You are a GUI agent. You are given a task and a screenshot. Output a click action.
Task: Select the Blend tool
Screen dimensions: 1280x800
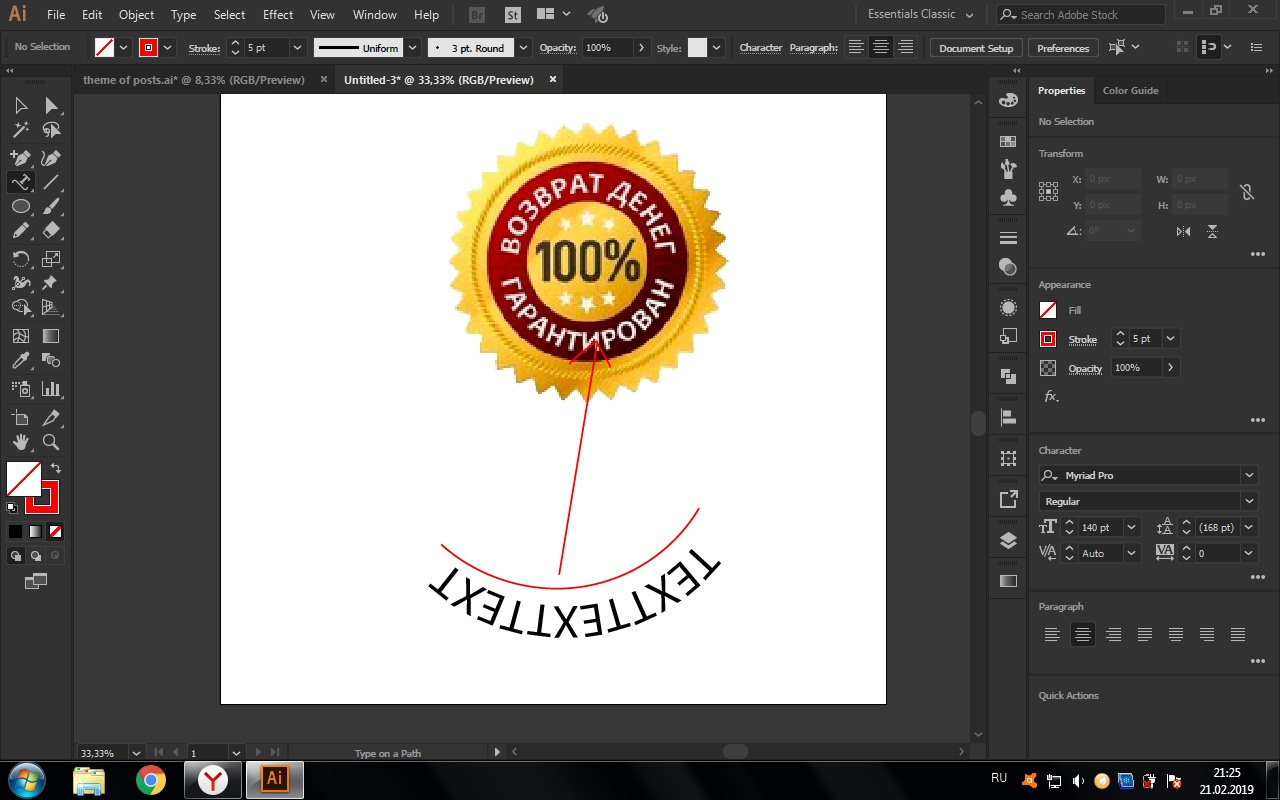tap(51, 360)
